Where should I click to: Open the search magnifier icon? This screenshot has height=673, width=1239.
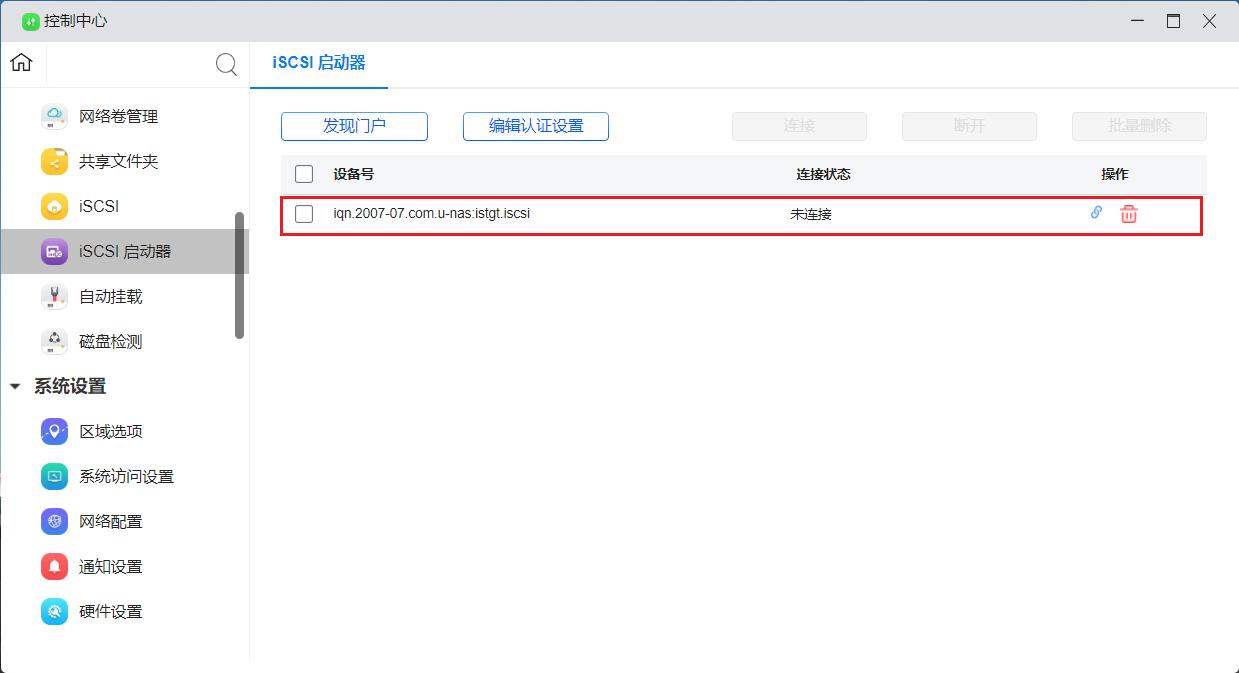point(226,64)
